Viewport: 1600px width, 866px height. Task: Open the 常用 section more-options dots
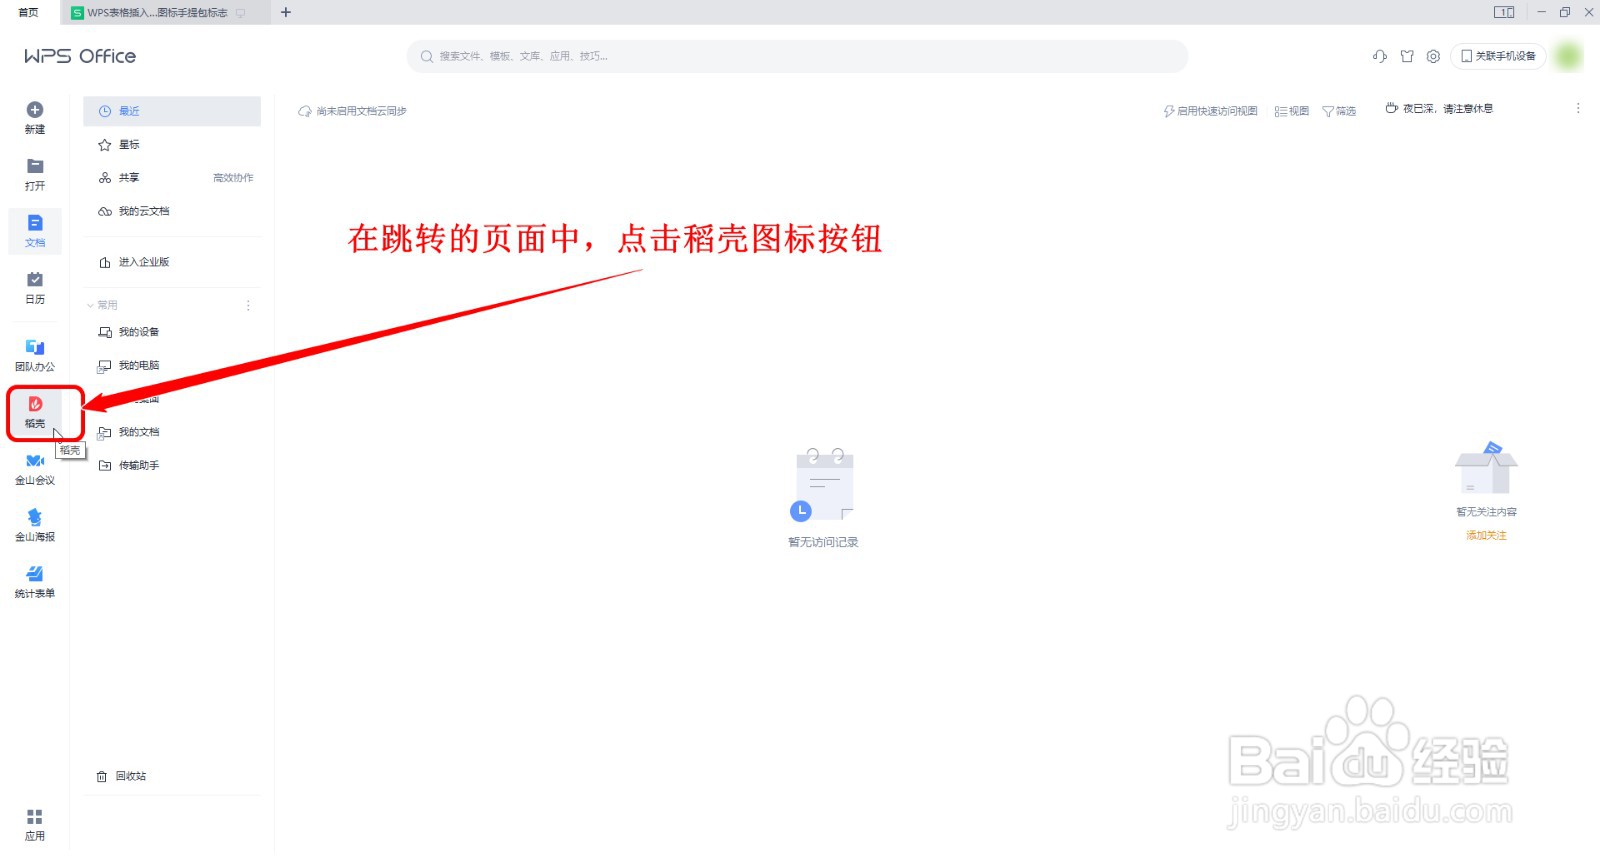coord(248,305)
